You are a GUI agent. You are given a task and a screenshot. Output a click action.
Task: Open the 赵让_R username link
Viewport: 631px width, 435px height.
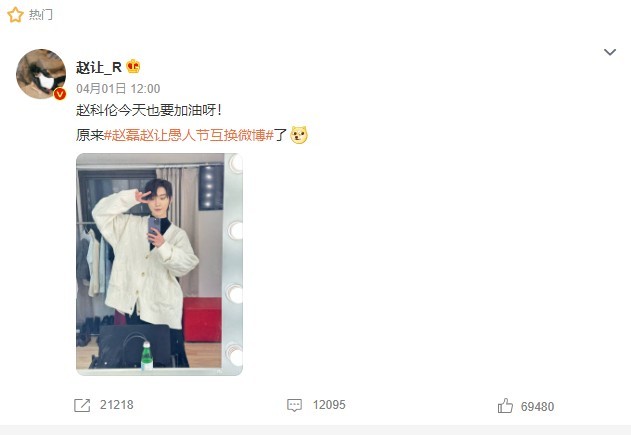tap(99, 67)
